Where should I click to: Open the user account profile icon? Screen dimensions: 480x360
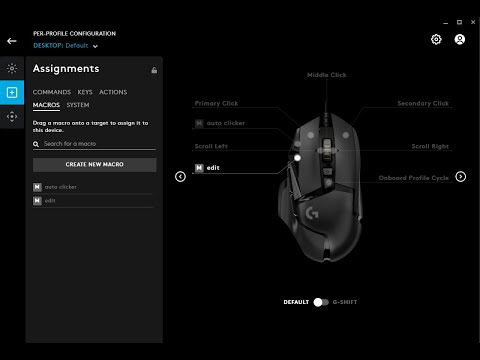coord(460,40)
